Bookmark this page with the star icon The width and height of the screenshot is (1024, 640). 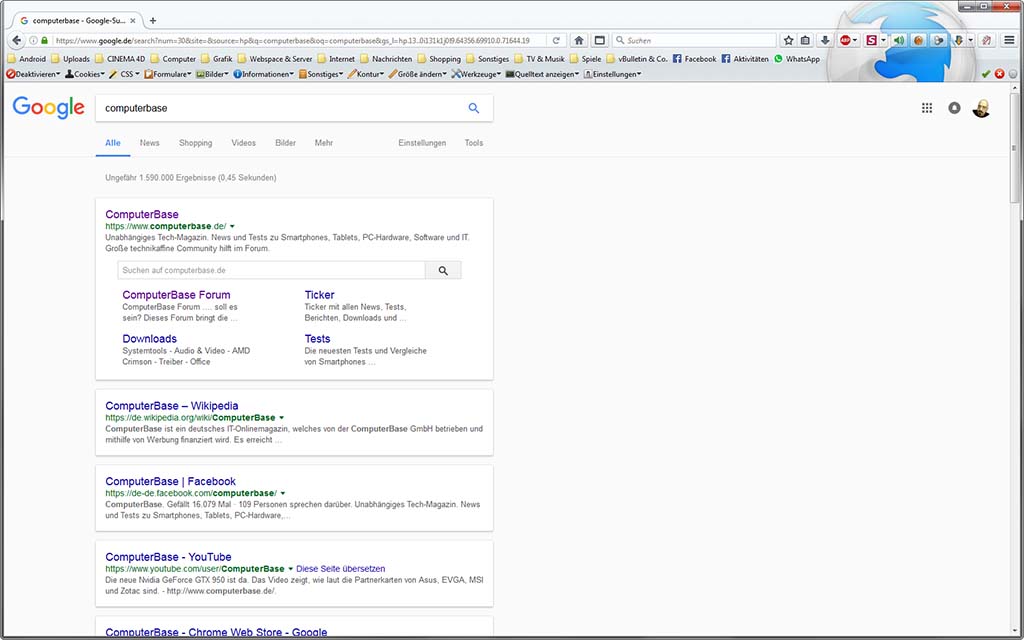pyautogui.click(x=788, y=40)
